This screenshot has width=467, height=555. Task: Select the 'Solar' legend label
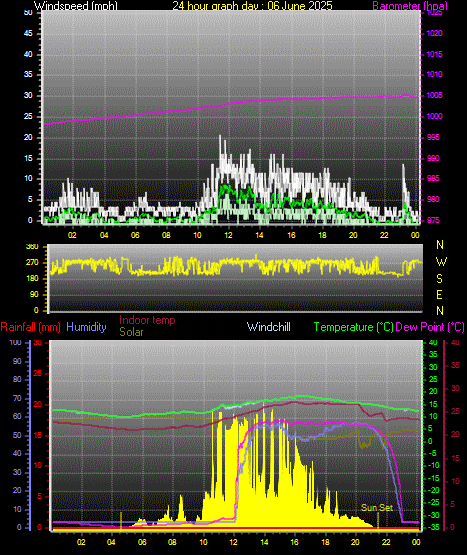point(131,332)
